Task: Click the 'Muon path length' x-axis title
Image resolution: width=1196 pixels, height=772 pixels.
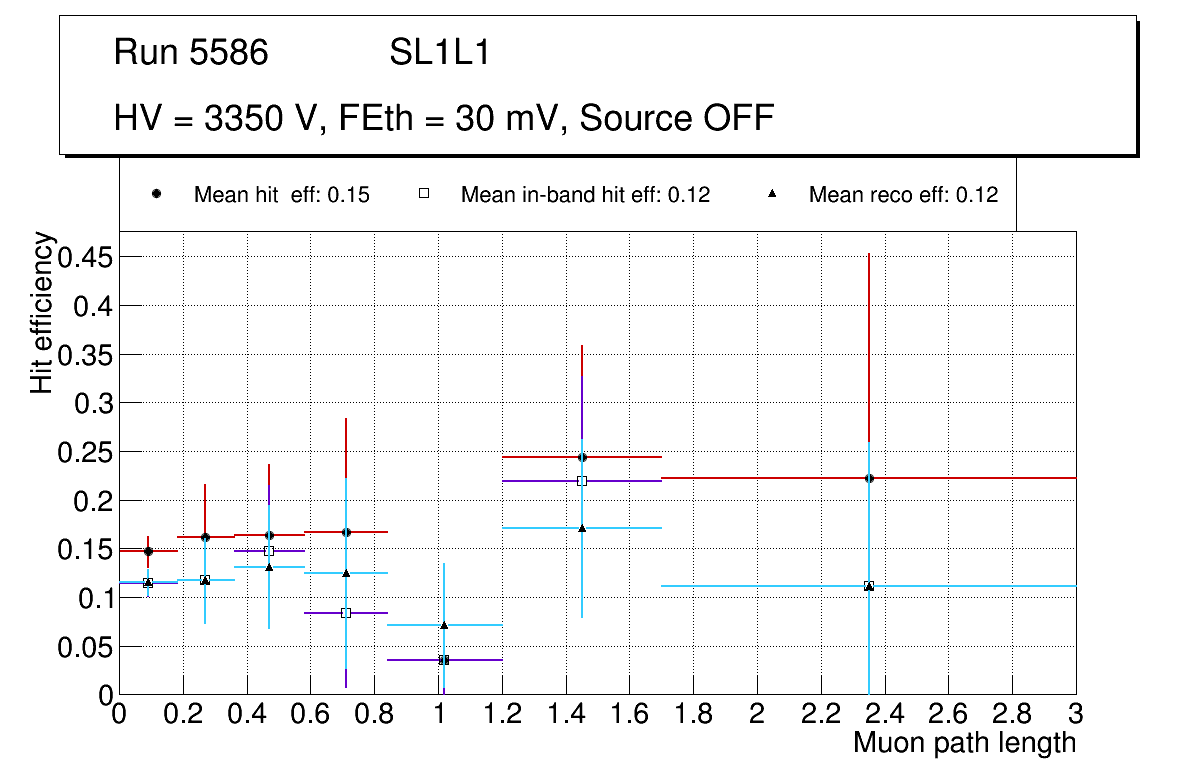Action: 964,743
